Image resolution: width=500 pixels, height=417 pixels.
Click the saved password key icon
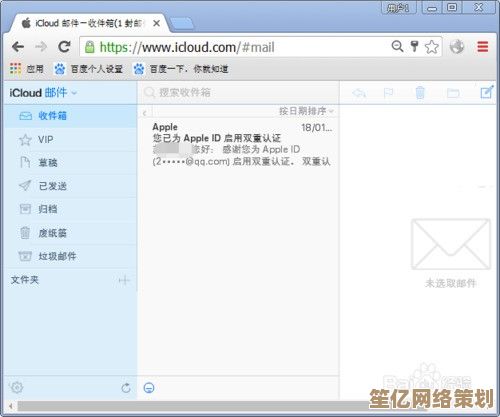pyautogui.click(x=414, y=46)
